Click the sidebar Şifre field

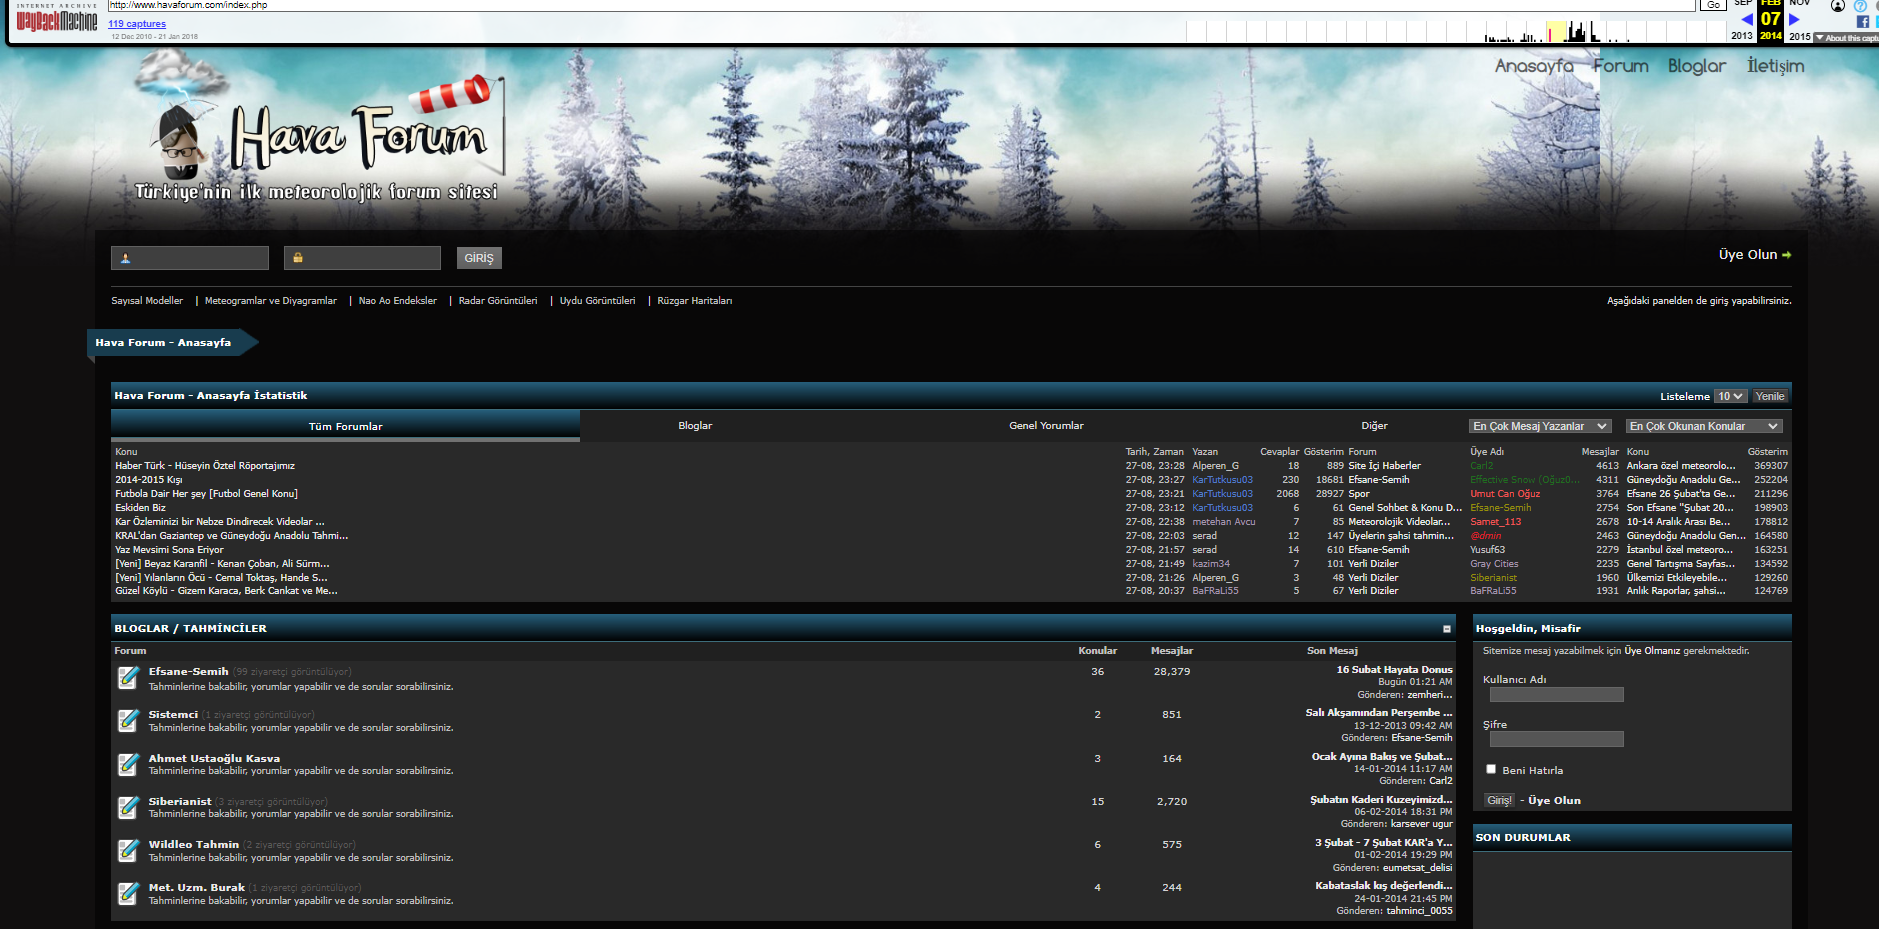point(1556,740)
